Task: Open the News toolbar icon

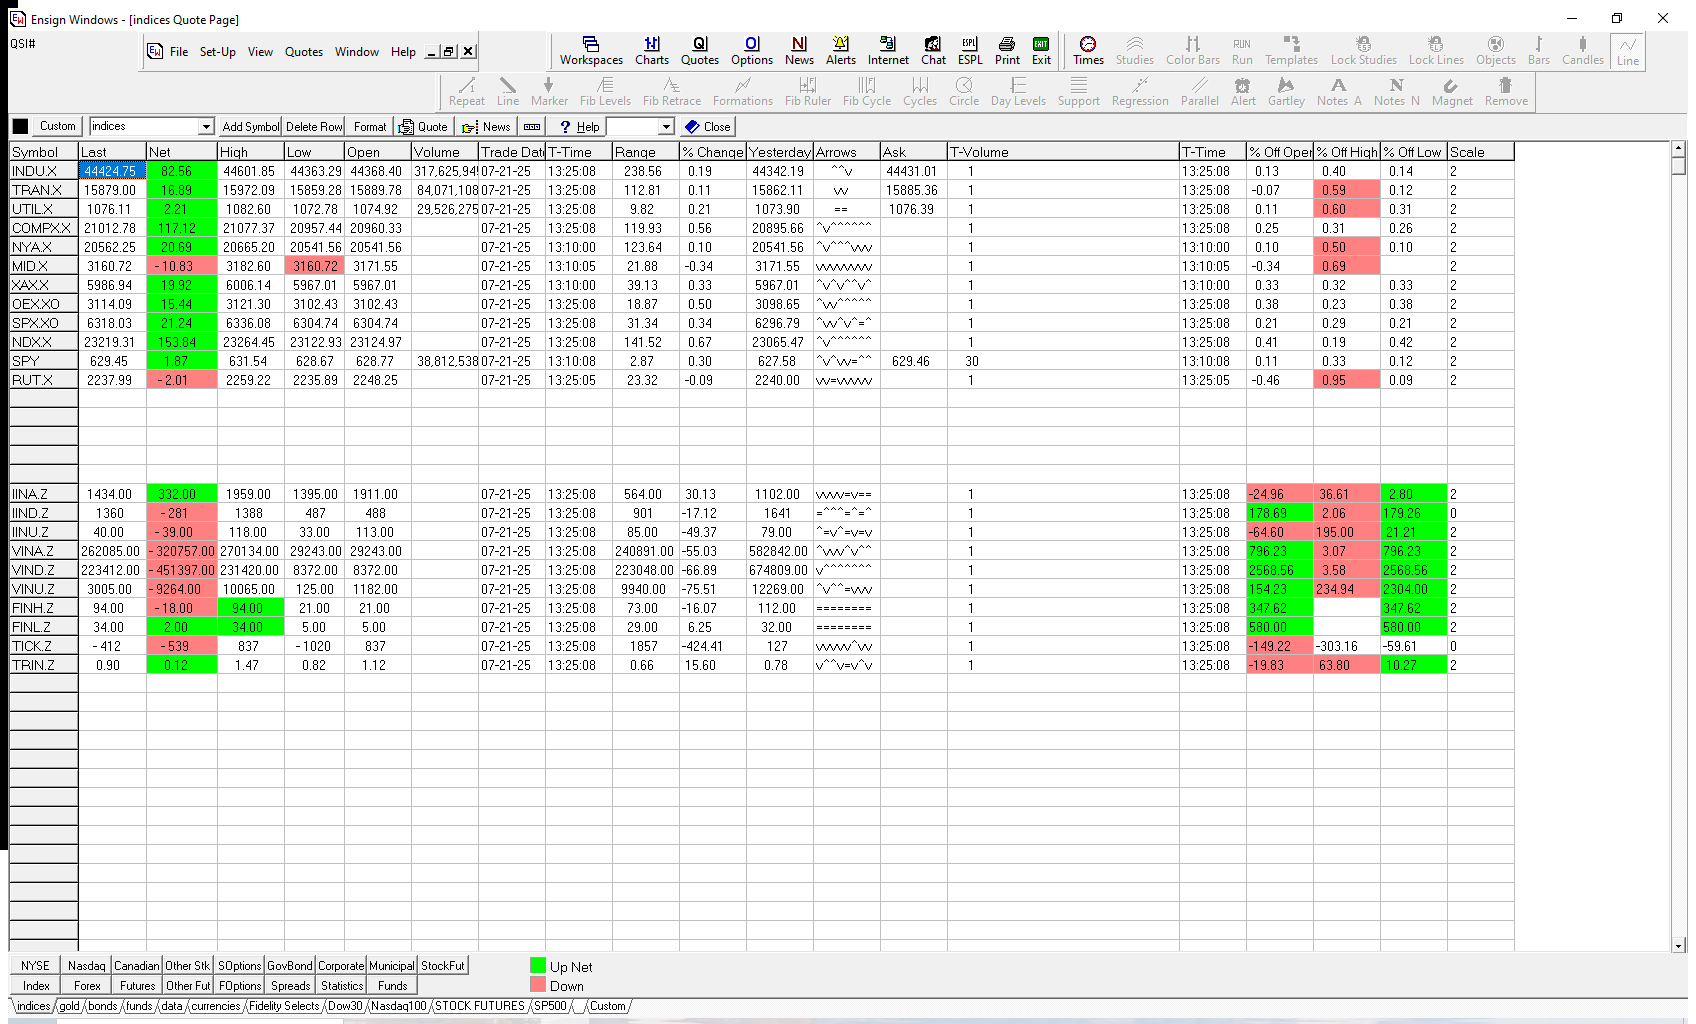Action: tap(799, 51)
